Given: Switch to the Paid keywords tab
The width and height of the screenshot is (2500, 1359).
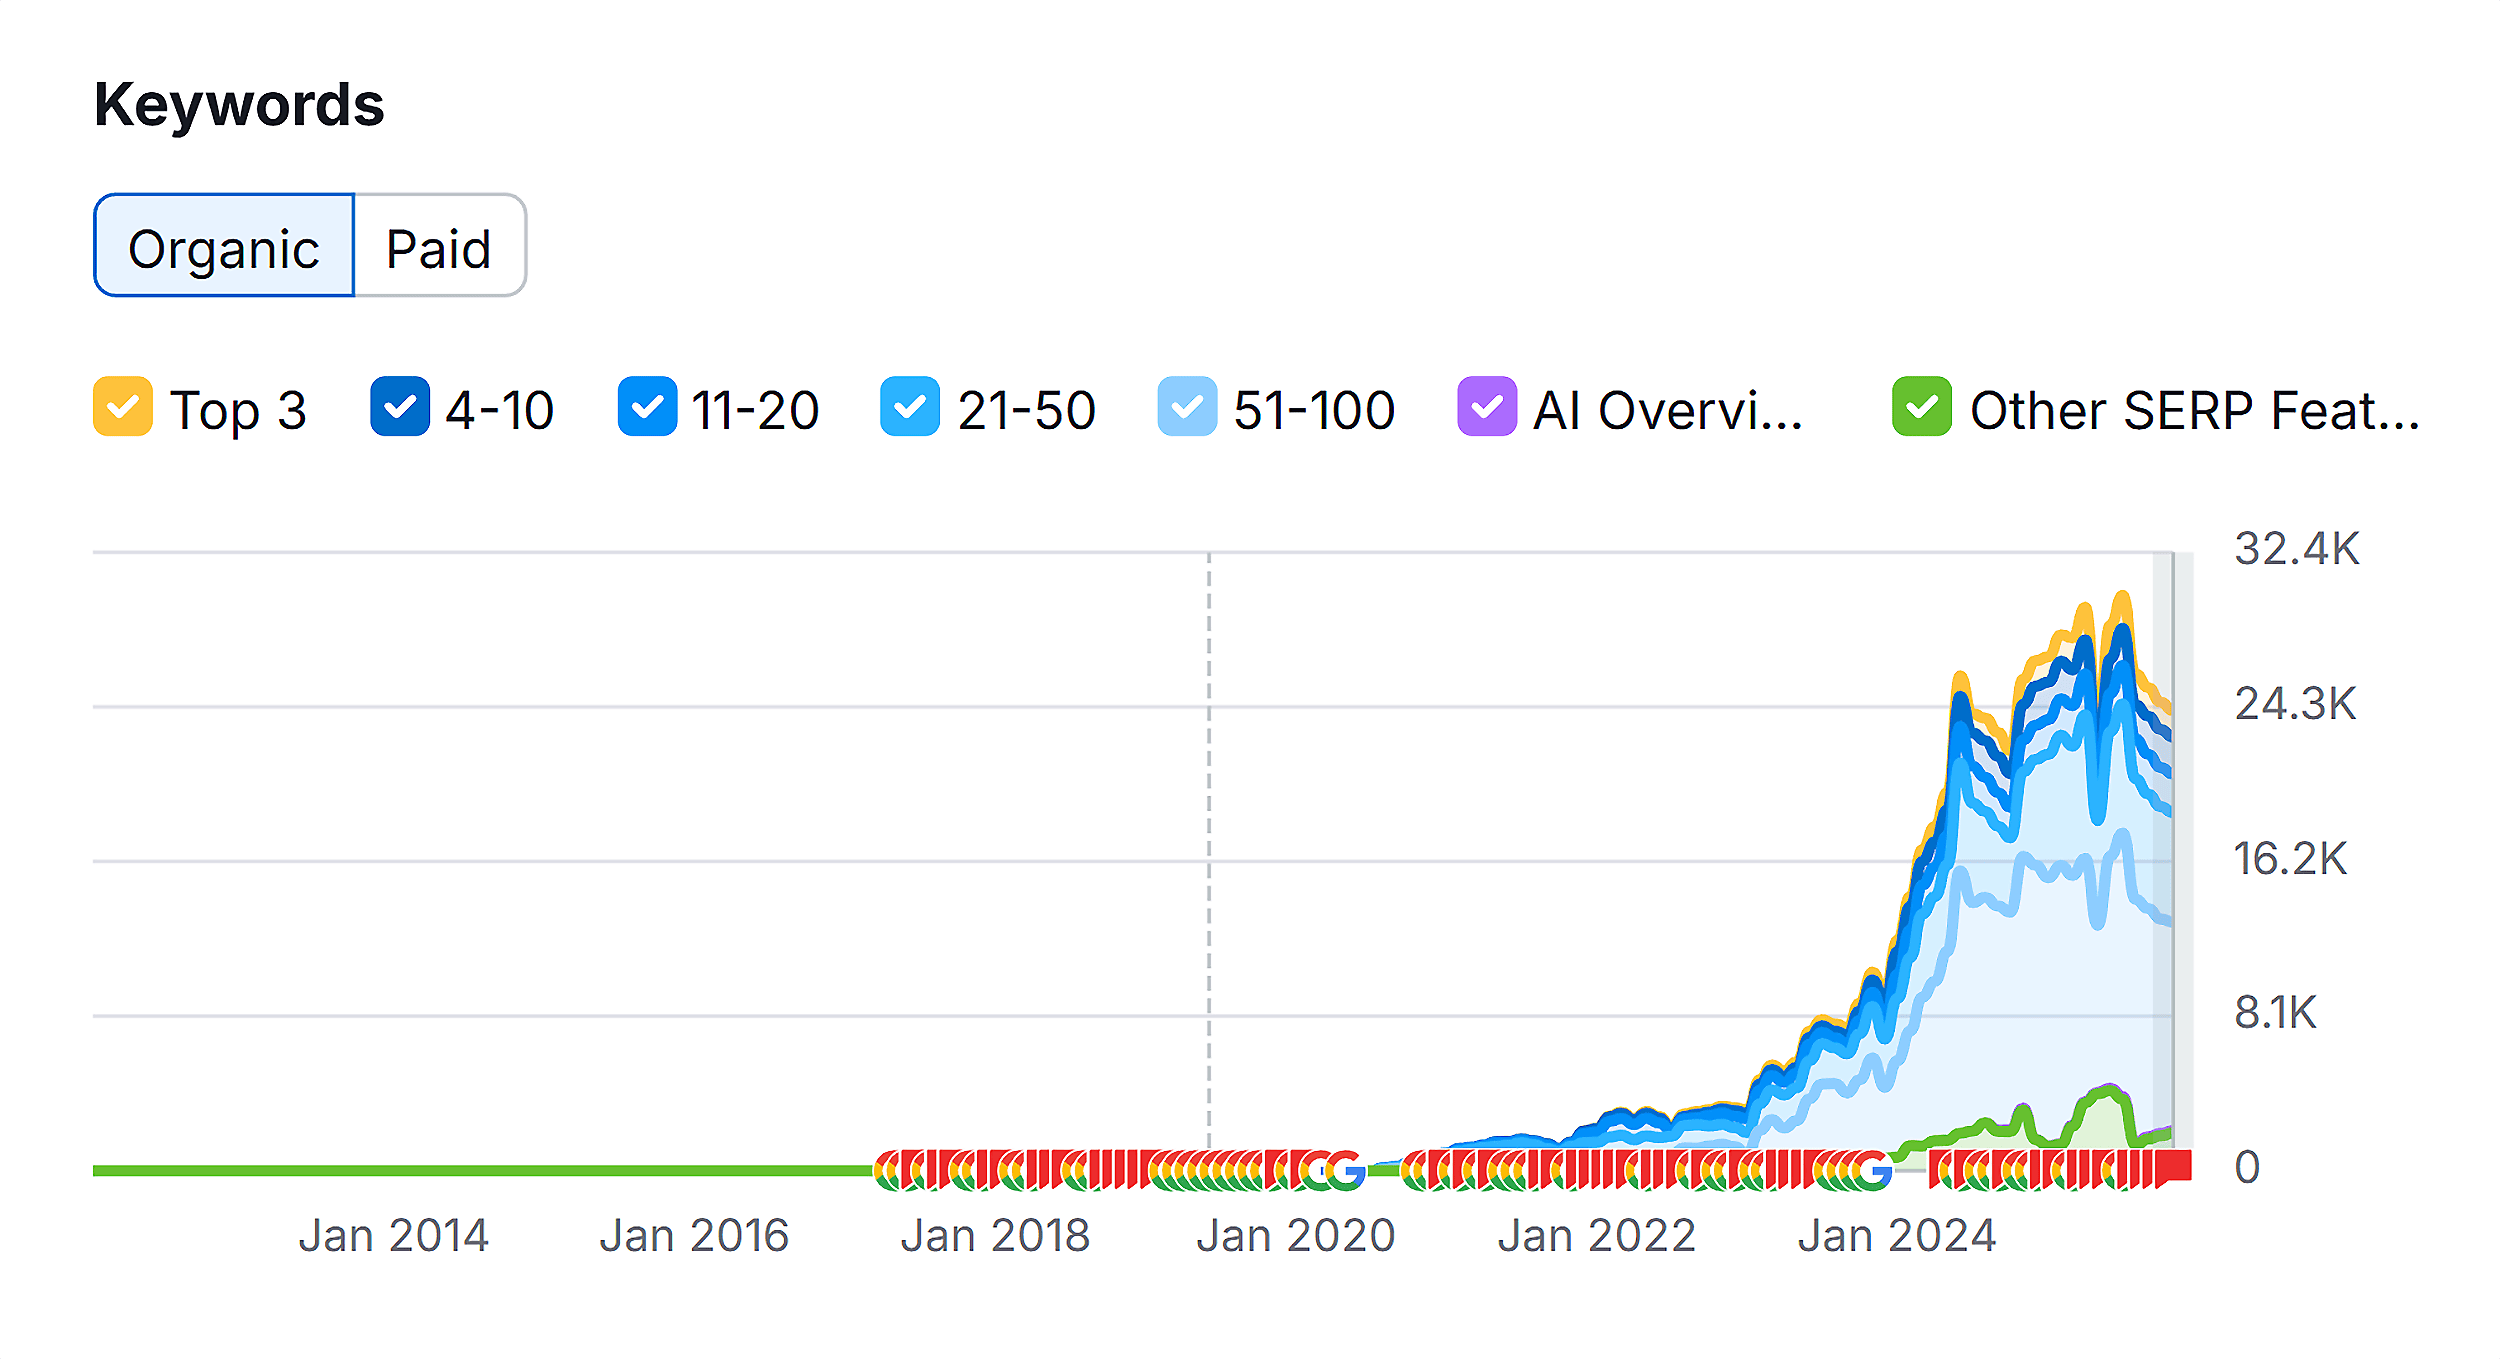Looking at the screenshot, I should point(439,247).
